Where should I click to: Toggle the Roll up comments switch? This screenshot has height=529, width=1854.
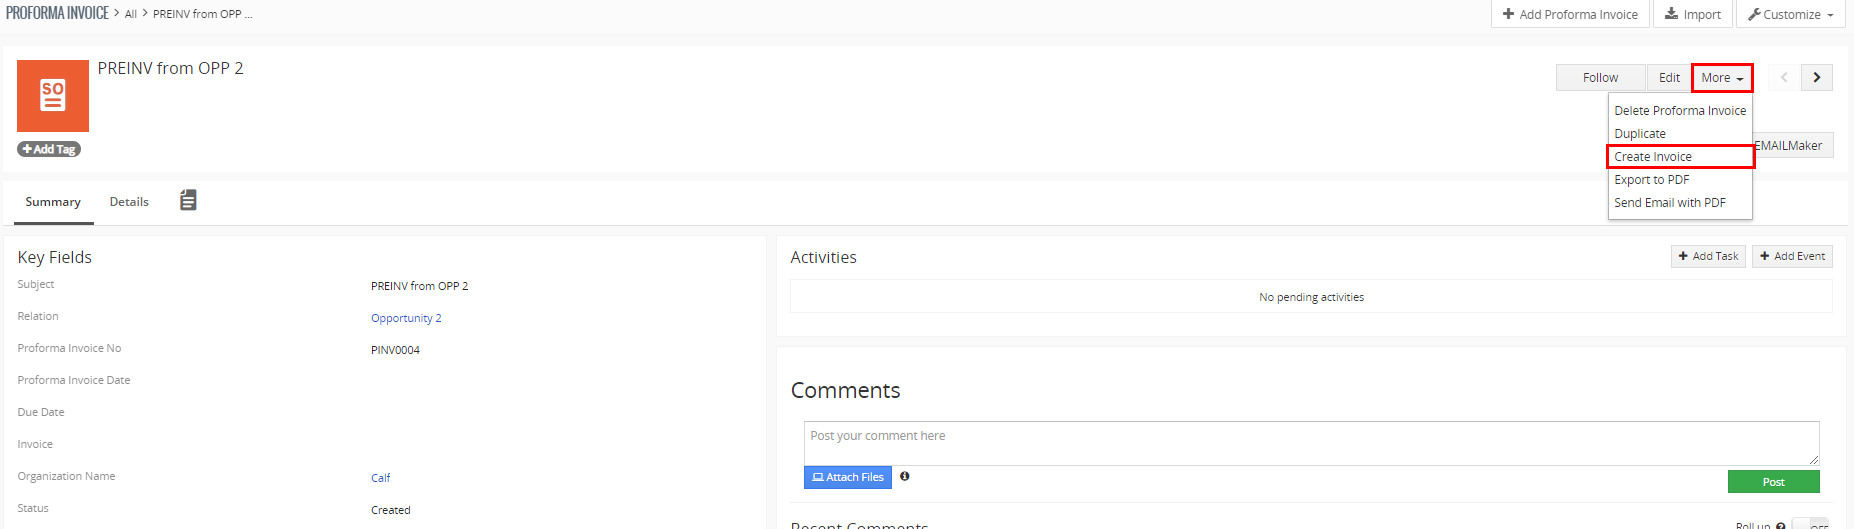click(1810, 525)
